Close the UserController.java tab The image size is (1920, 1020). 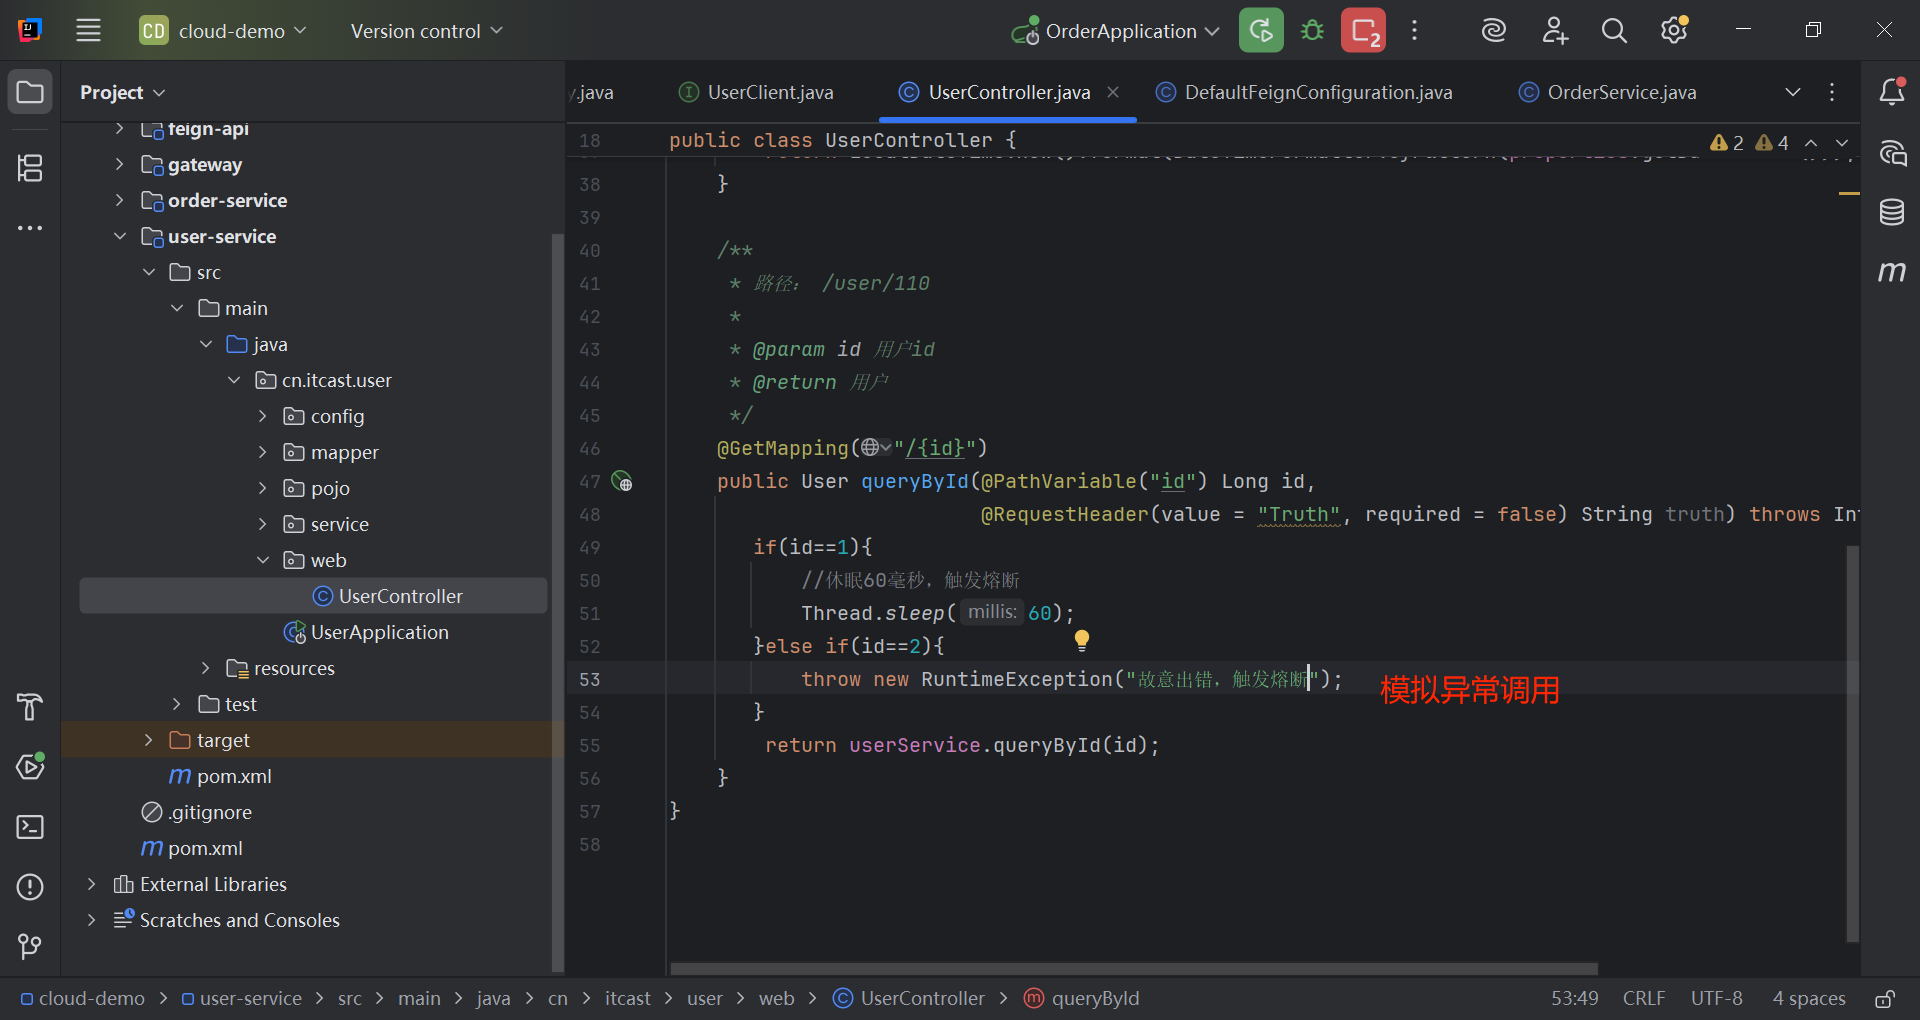pos(1113,92)
